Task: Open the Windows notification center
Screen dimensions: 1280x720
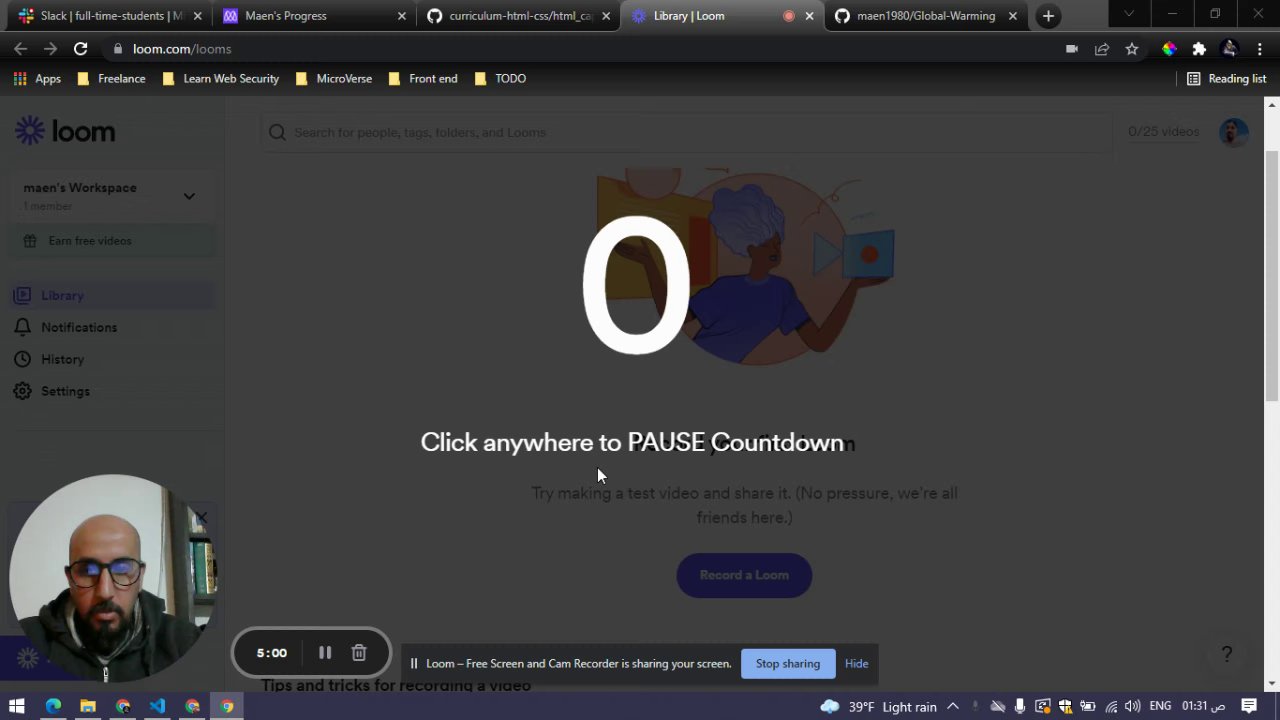Action: tap(1249, 706)
